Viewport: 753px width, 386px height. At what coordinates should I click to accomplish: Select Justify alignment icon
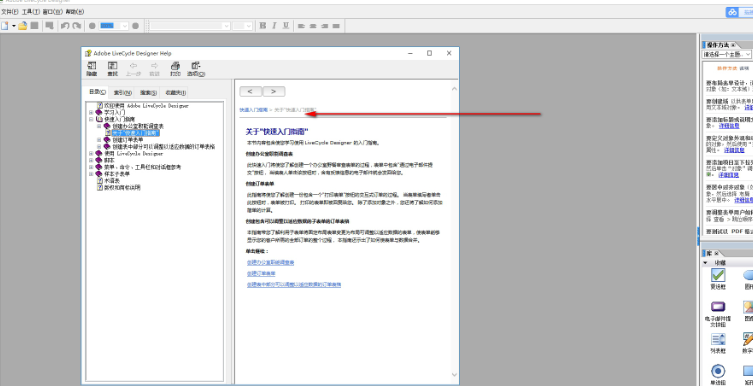[337, 26]
